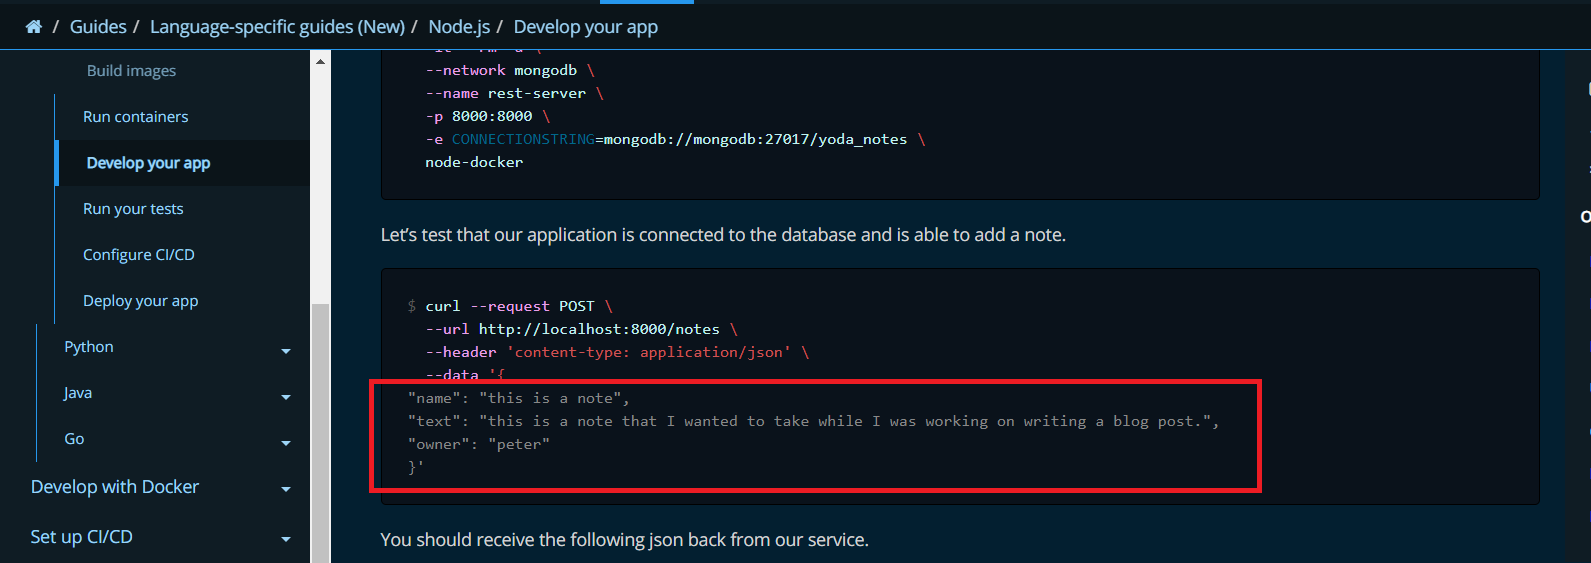Open the Python guide section

click(x=89, y=347)
